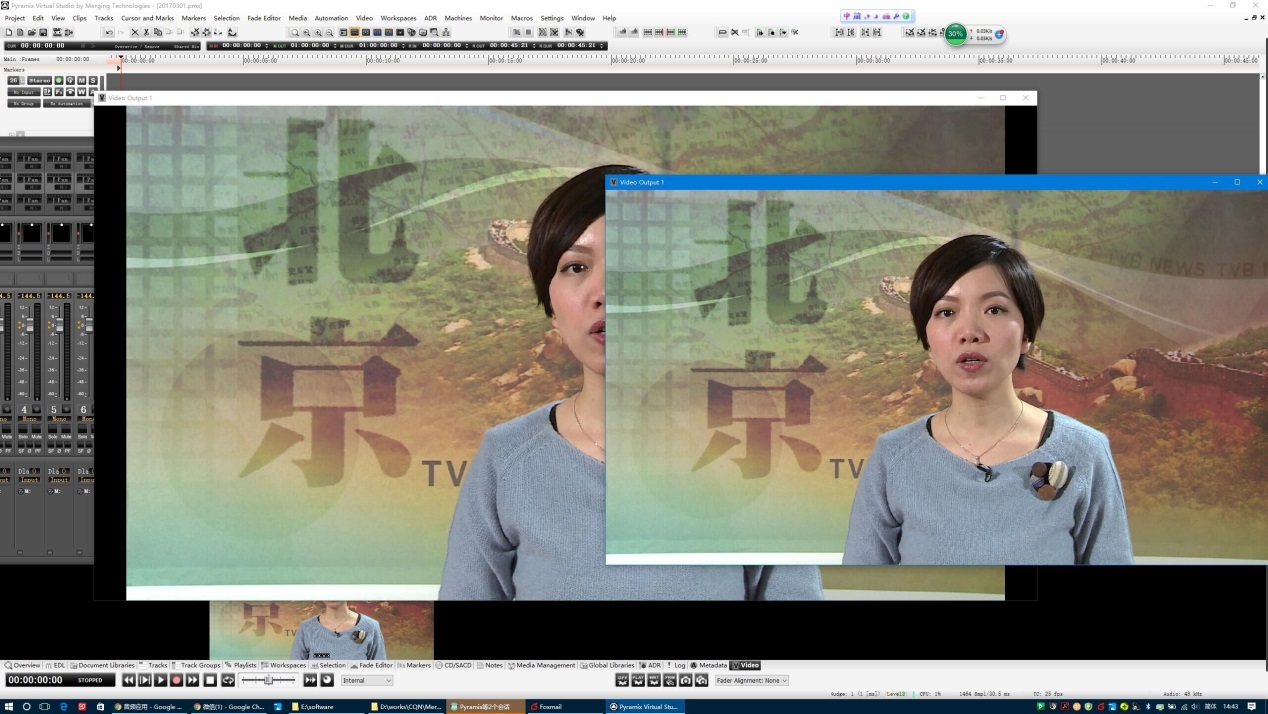Click the camera snapshot icon near Fader Alignment
Screen dimensions: 1268x714
pyautogui.click(x=685, y=680)
